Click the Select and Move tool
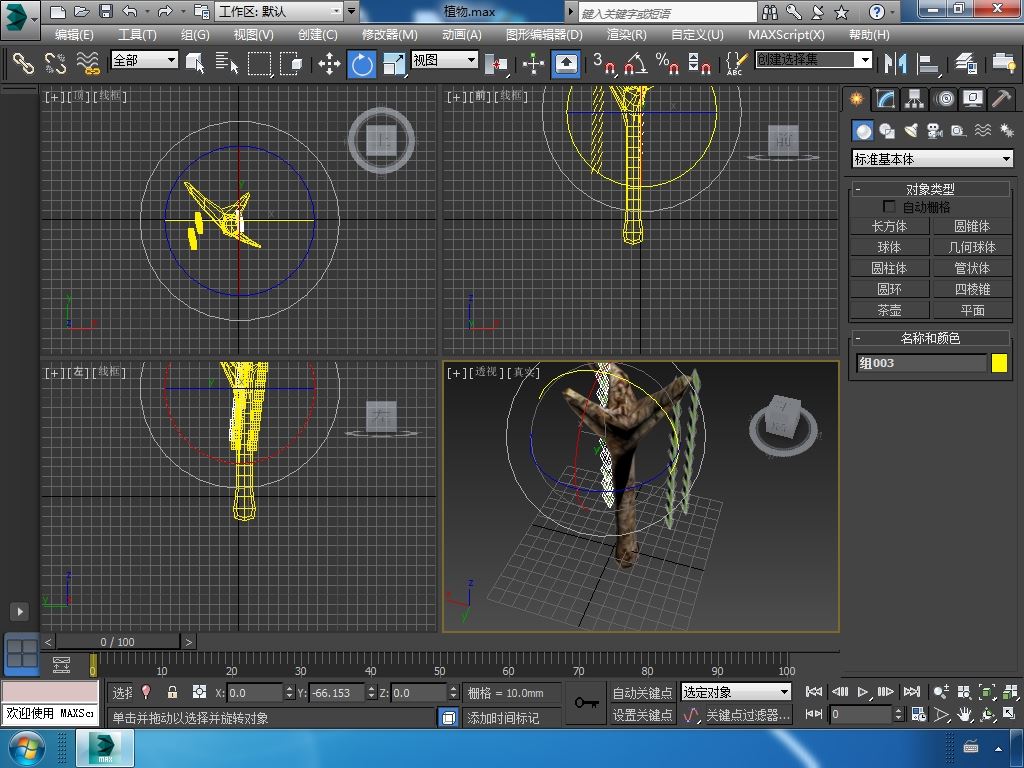 (329, 64)
